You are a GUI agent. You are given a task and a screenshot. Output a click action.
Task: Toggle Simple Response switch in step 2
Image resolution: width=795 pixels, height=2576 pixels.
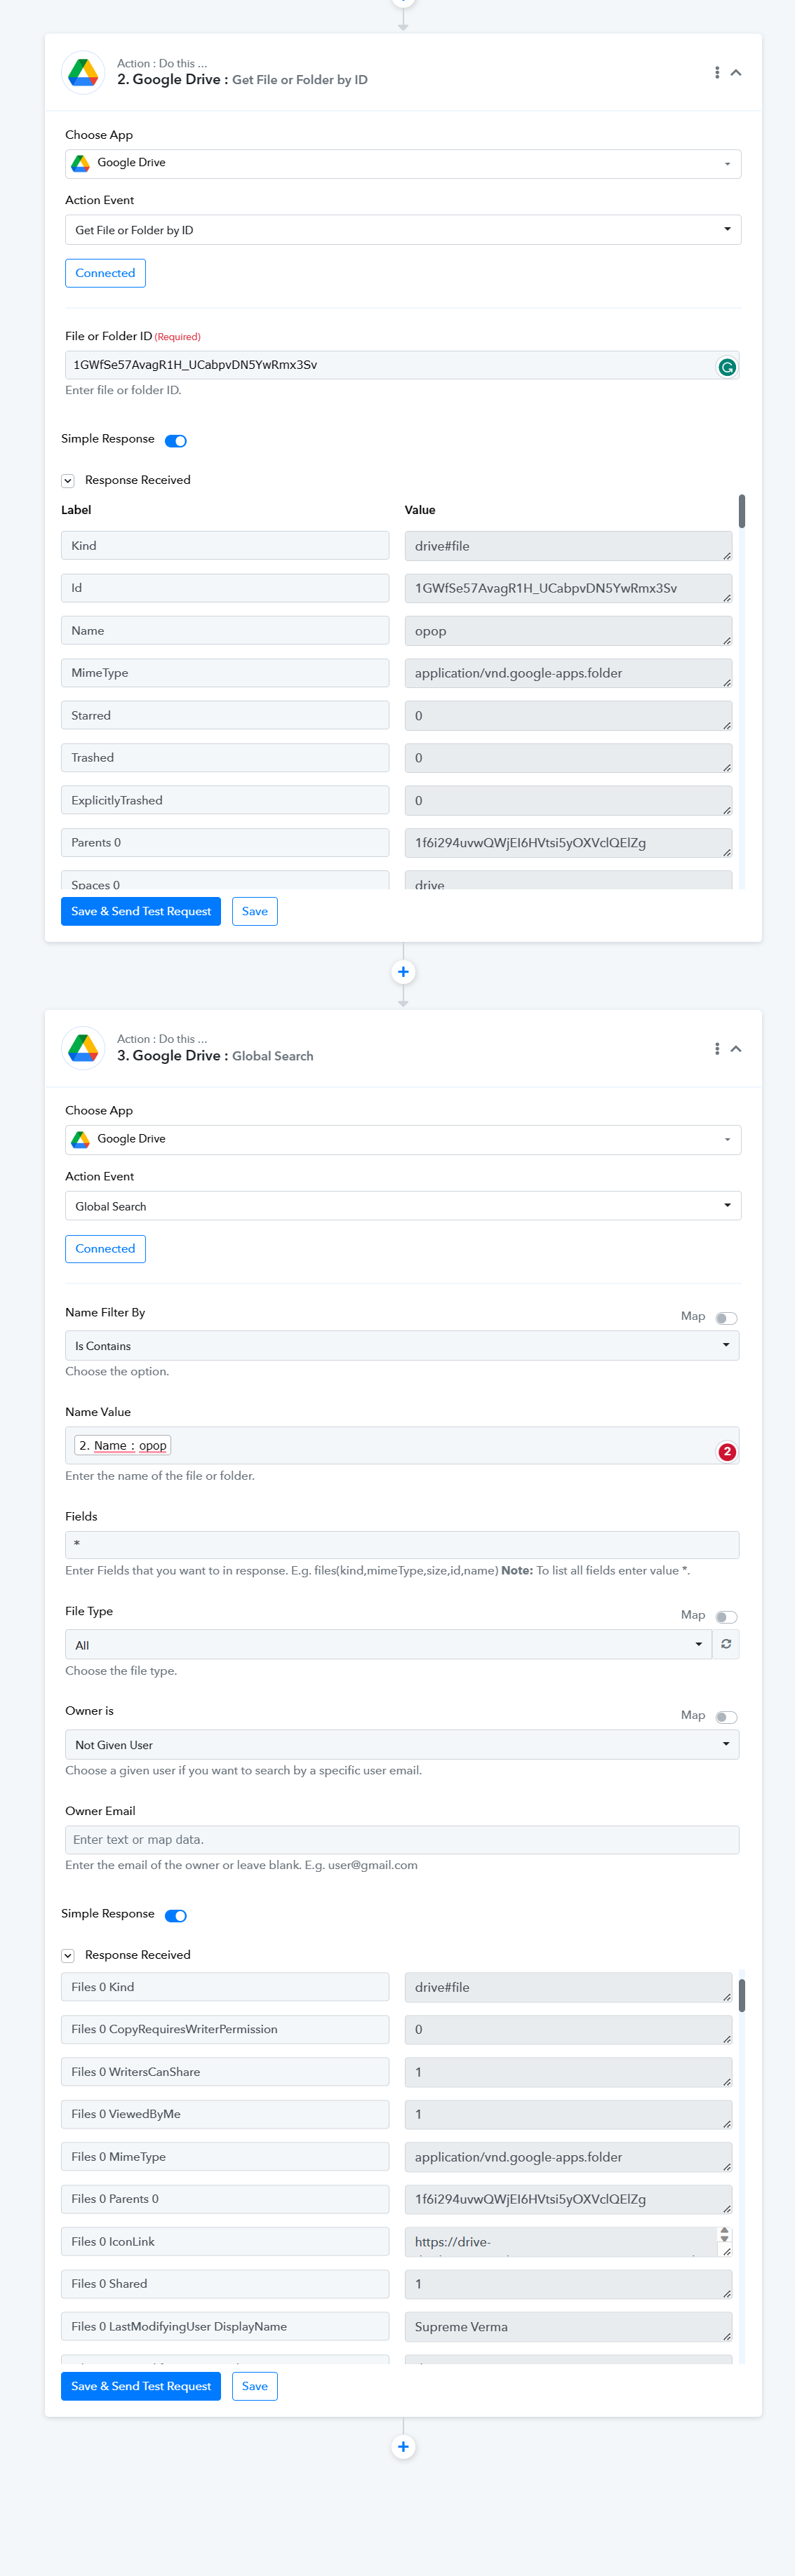176,441
